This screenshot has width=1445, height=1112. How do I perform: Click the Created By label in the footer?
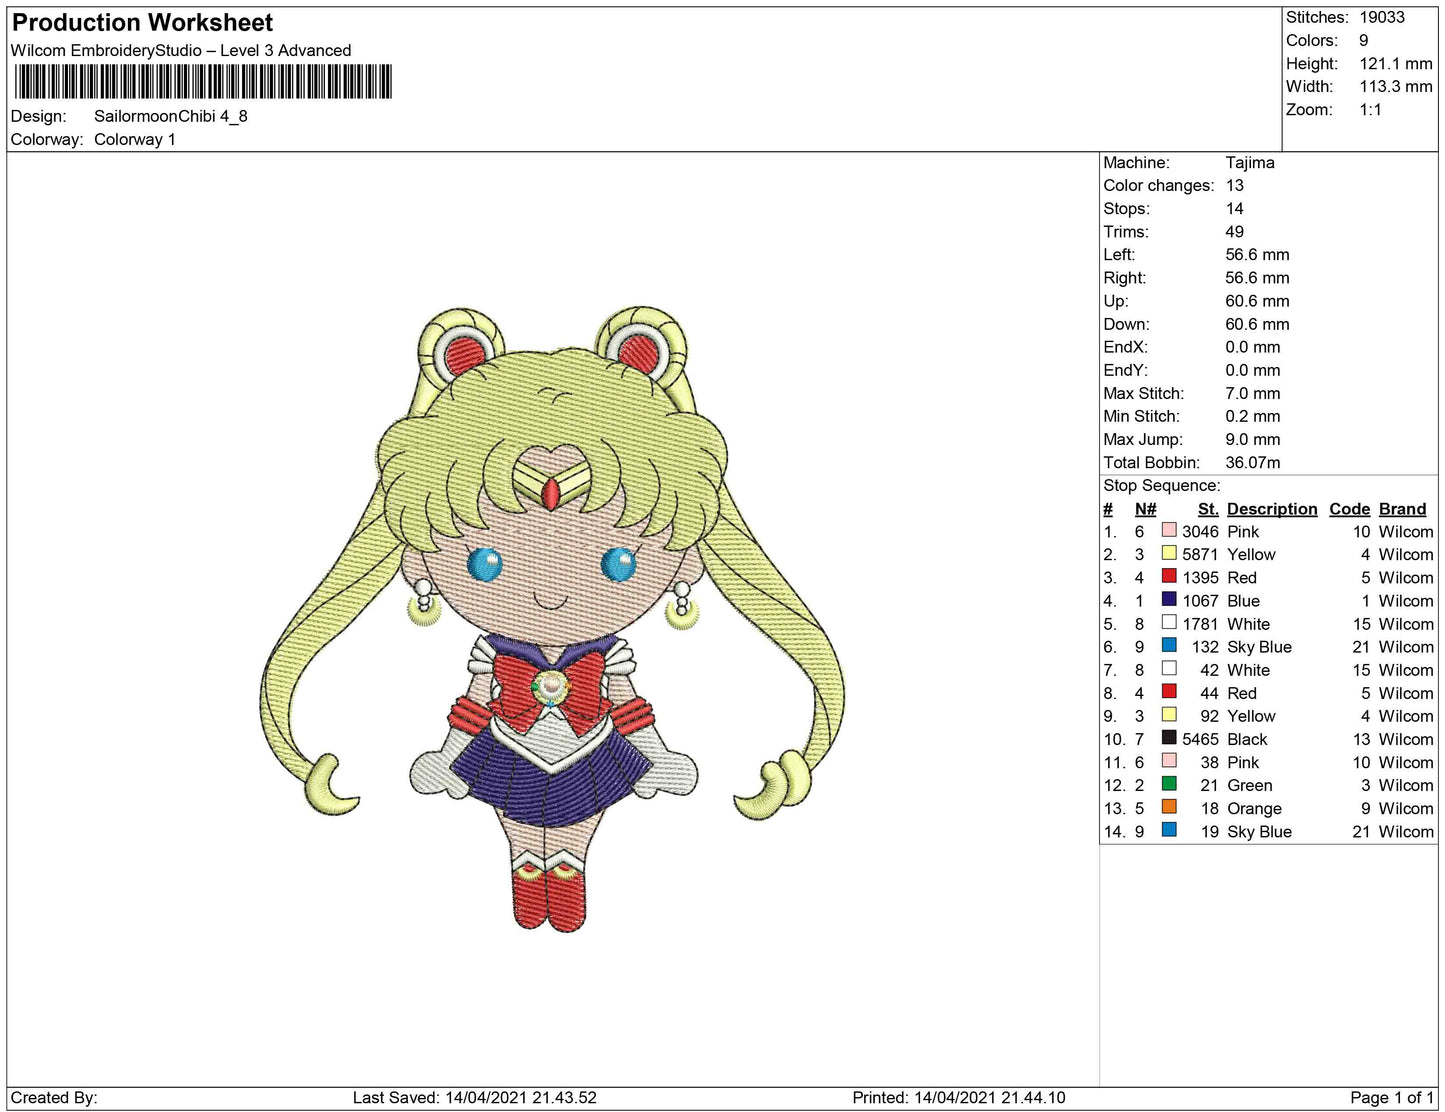point(54,1097)
